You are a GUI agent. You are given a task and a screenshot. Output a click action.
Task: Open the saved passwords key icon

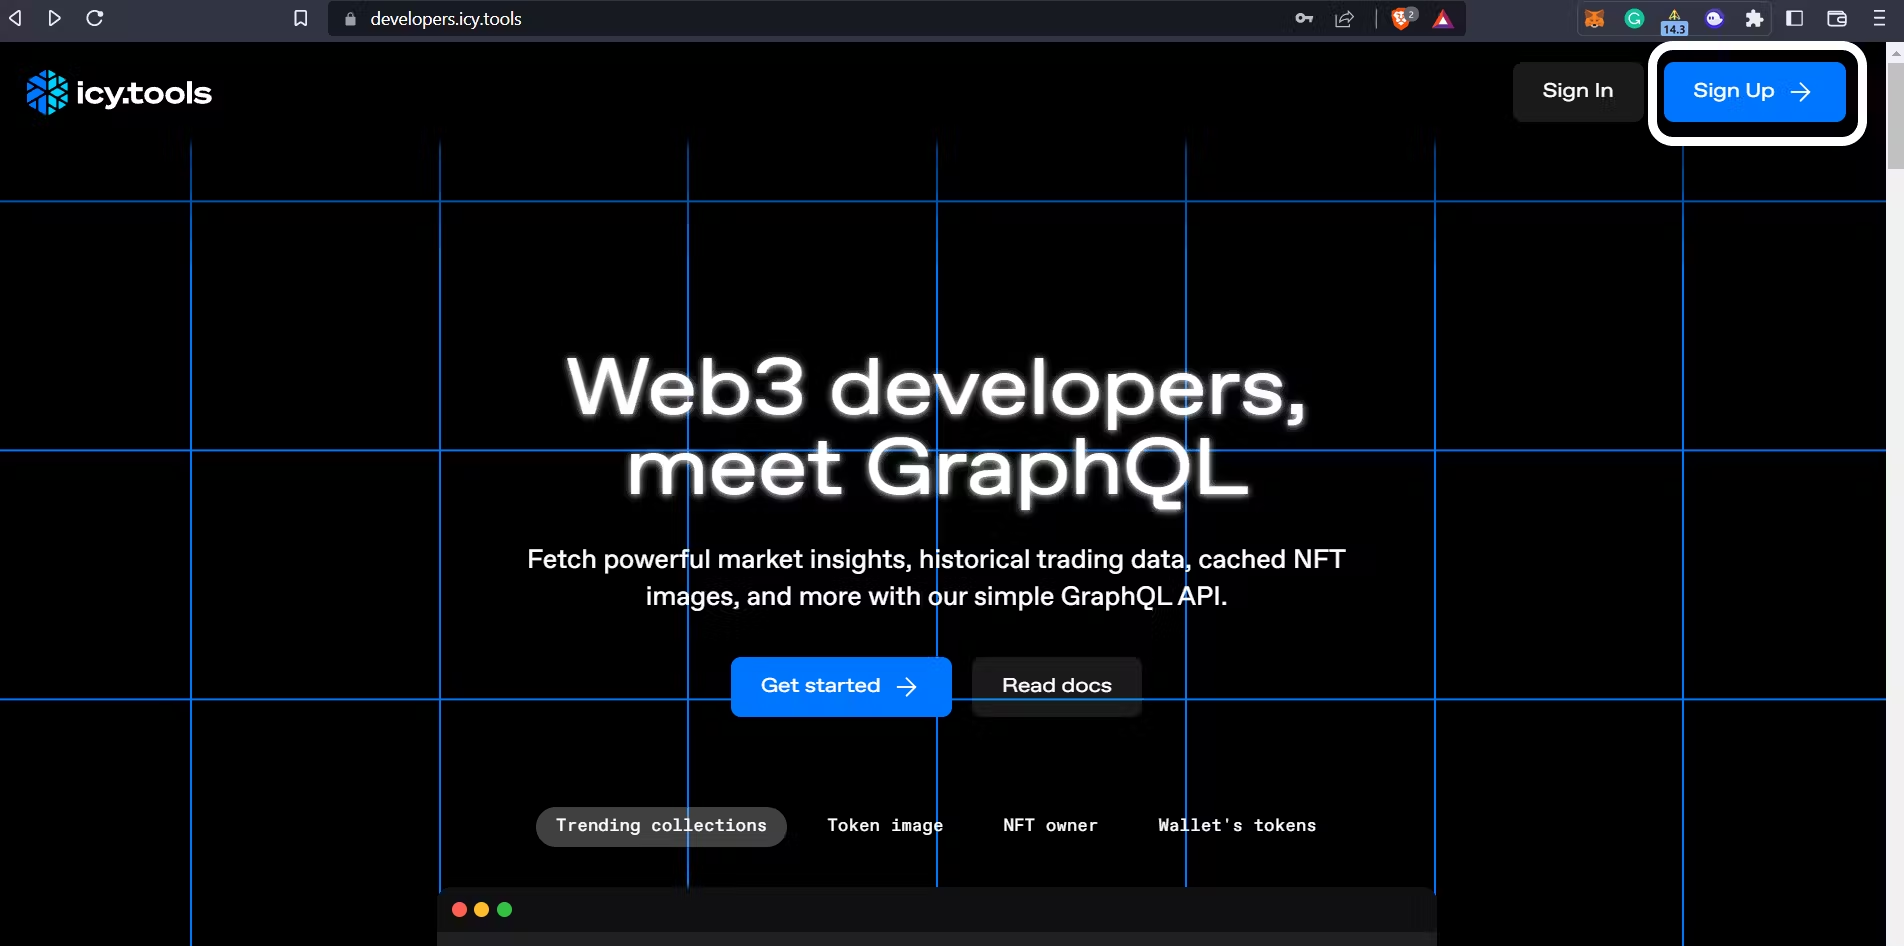coord(1304,18)
